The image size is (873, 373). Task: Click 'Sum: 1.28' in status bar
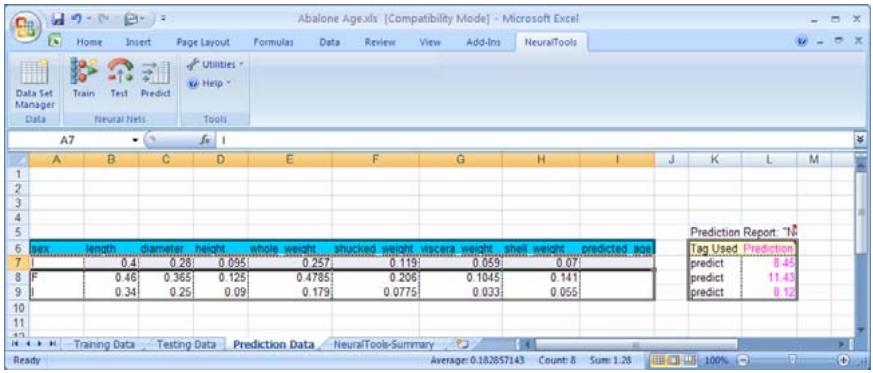(610, 360)
